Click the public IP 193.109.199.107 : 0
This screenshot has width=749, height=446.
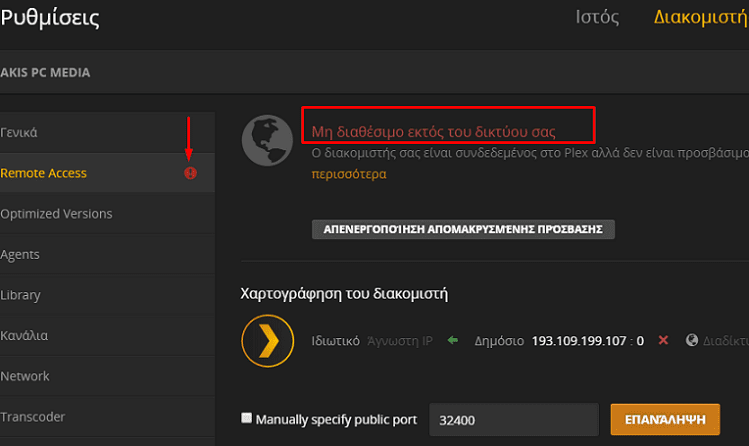point(588,341)
